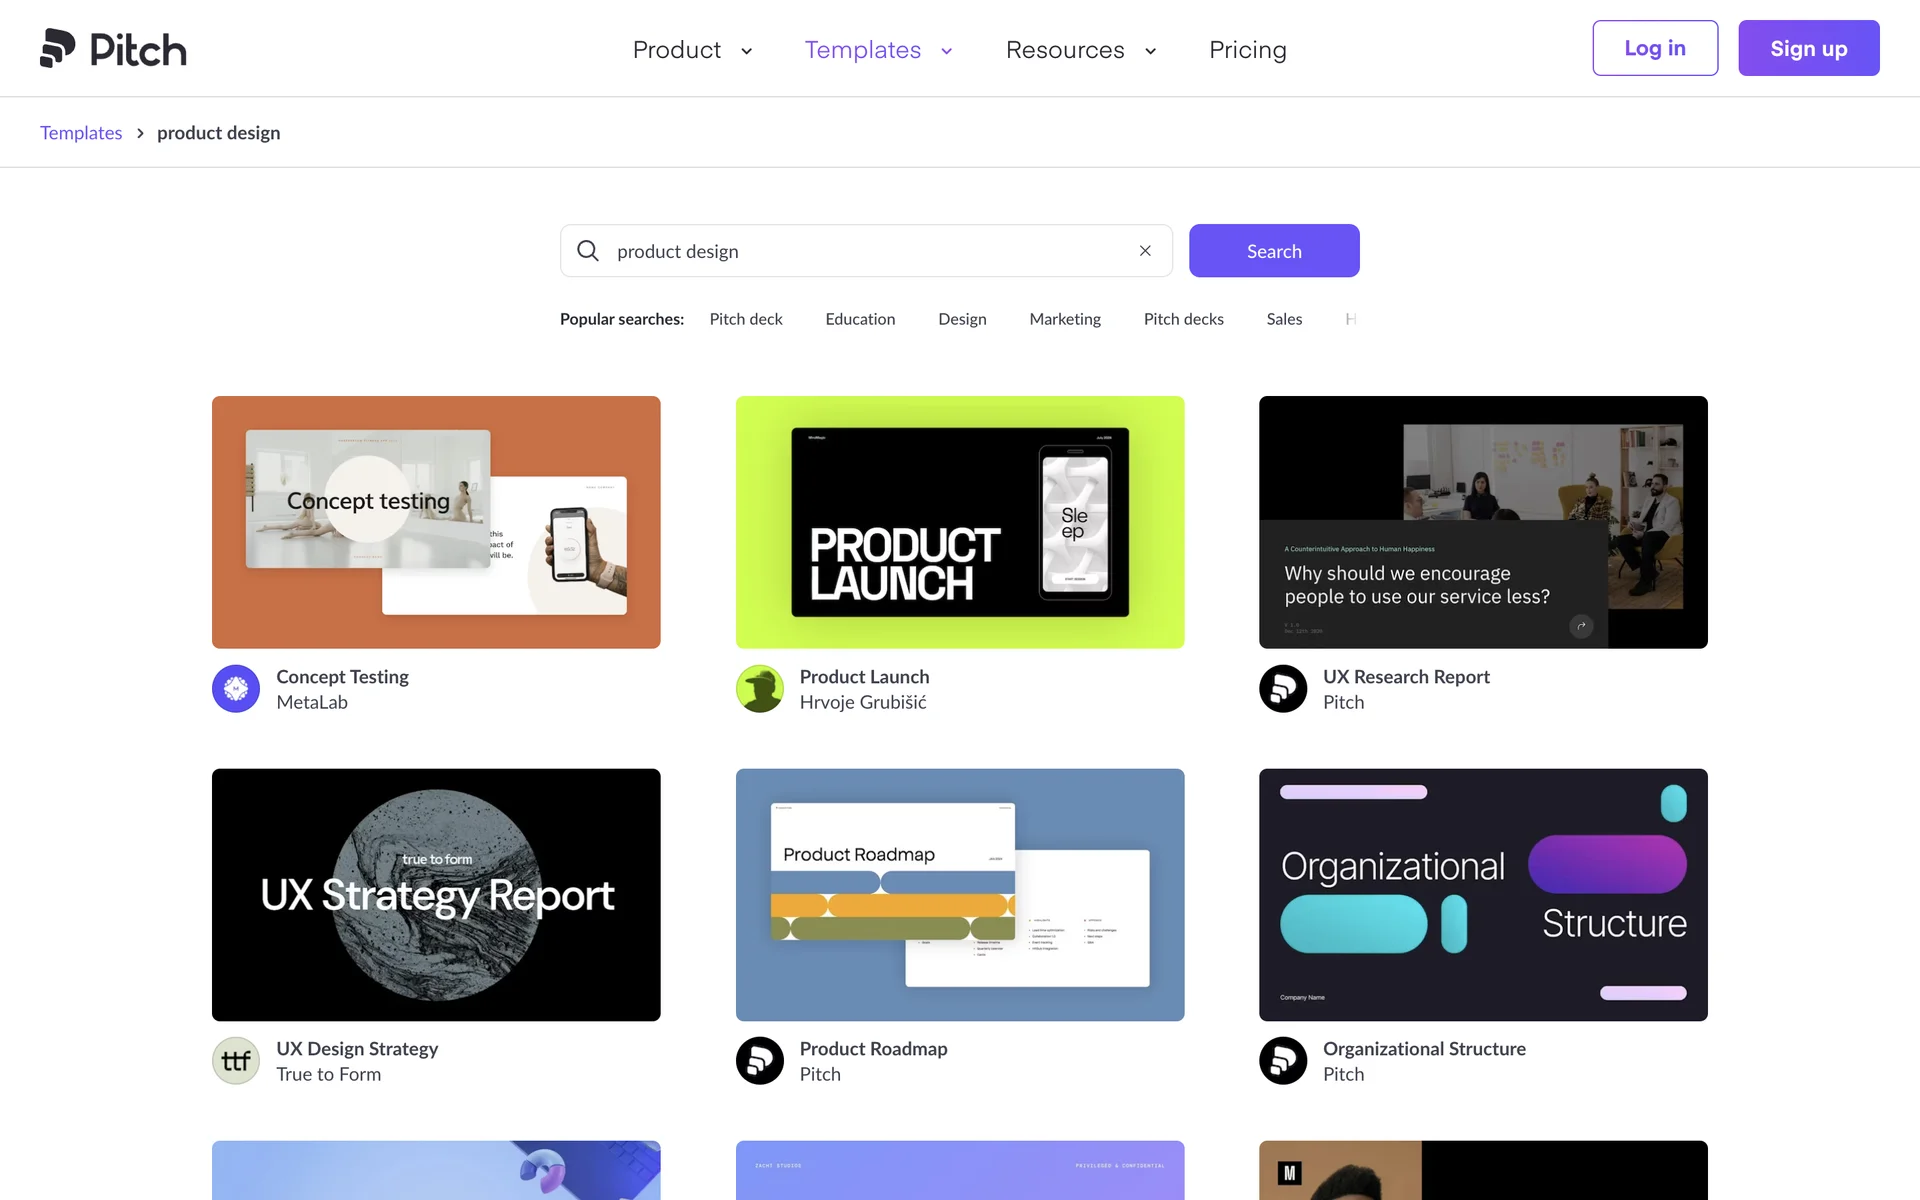Open the Product Launch template thumbnail

pyautogui.click(x=960, y=522)
